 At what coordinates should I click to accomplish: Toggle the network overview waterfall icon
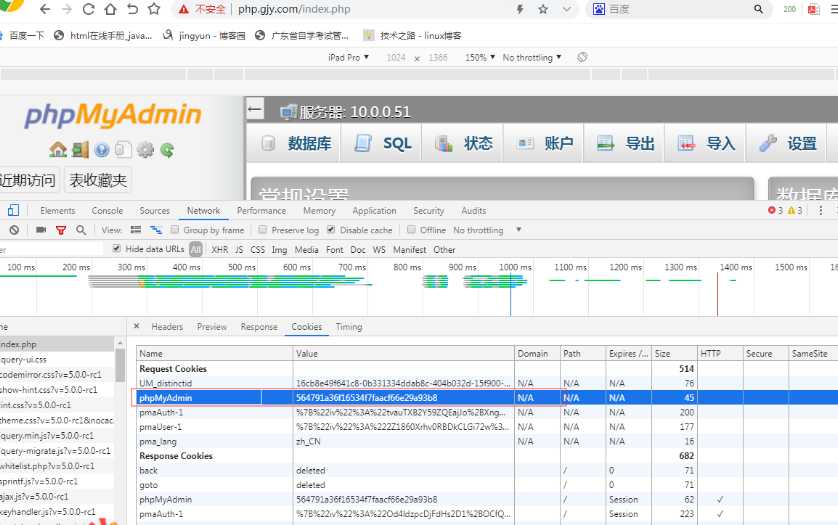point(156,230)
